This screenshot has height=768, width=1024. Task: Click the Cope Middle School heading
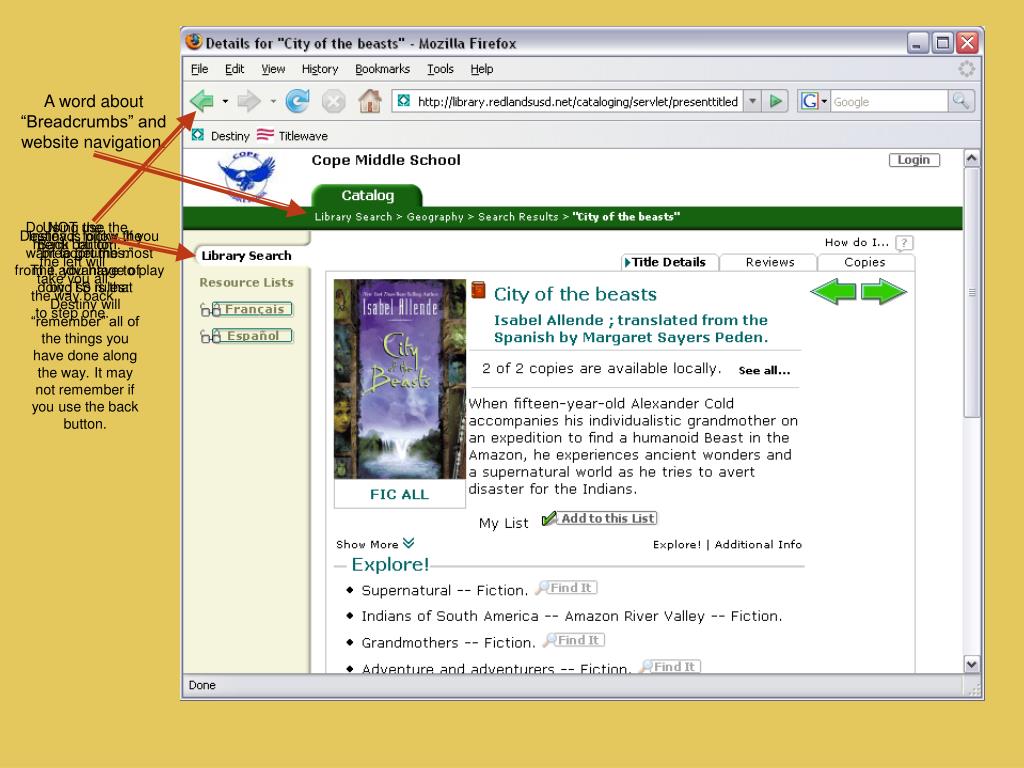tap(386, 160)
